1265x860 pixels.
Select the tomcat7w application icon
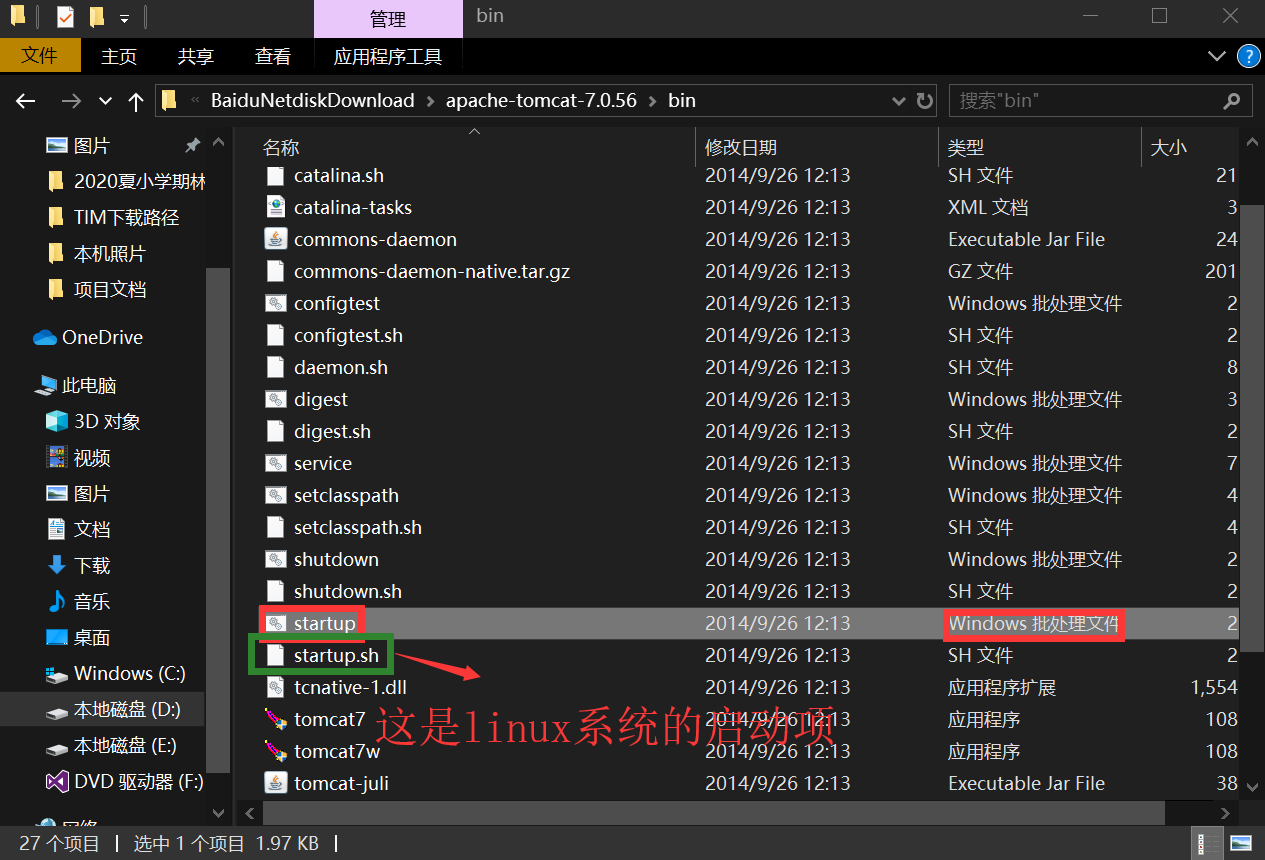(276, 751)
